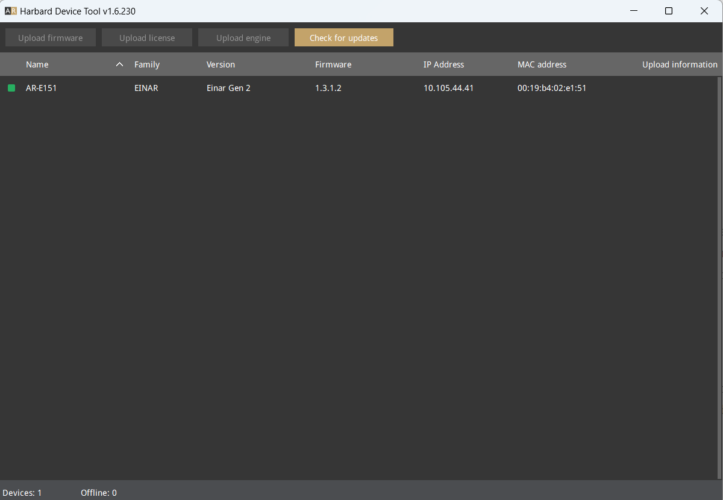Select the AR-E151 device row
The width and height of the screenshot is (723, 500).
click(x=42, y=88)
